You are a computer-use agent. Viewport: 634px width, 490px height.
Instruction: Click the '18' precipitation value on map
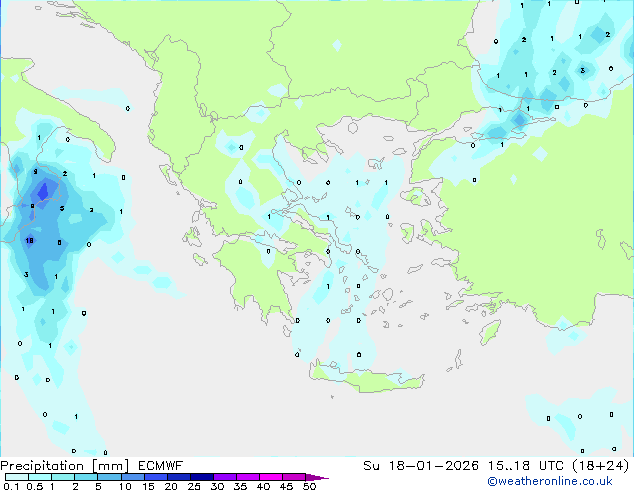point(30,241)
